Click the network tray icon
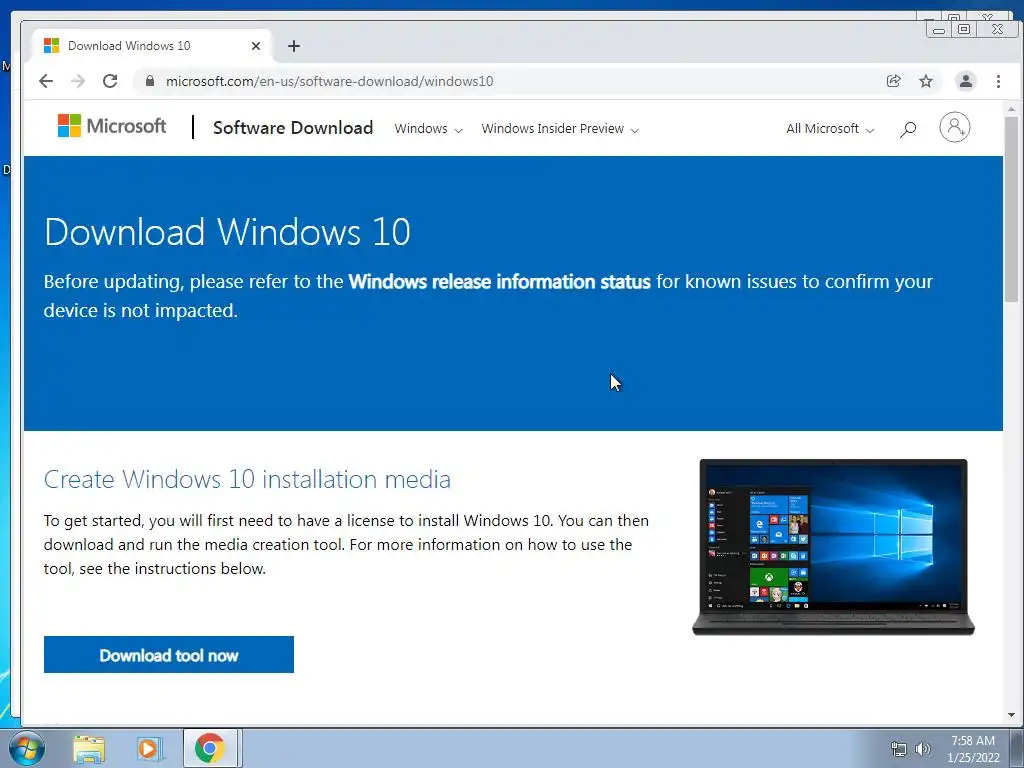This screenshot has height=768, width=1024. [x=899, y=749]
